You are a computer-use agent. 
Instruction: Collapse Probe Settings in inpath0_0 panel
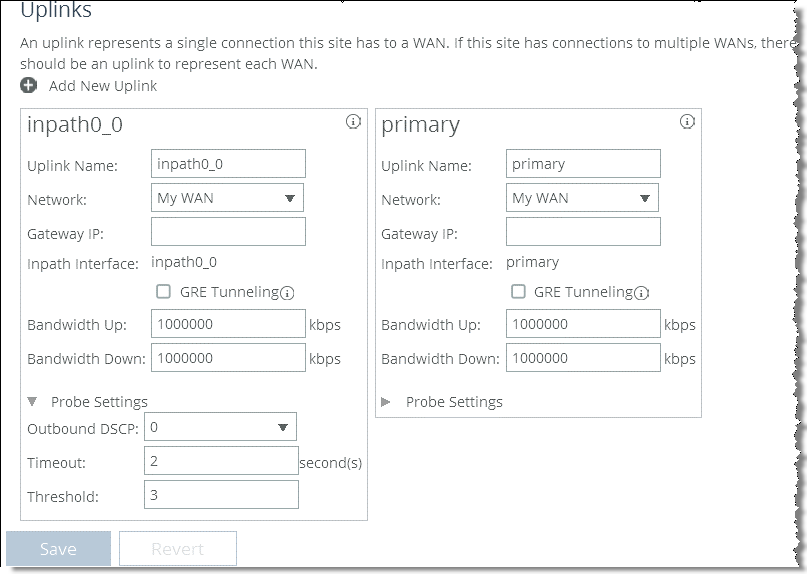(x=32, y=402)
